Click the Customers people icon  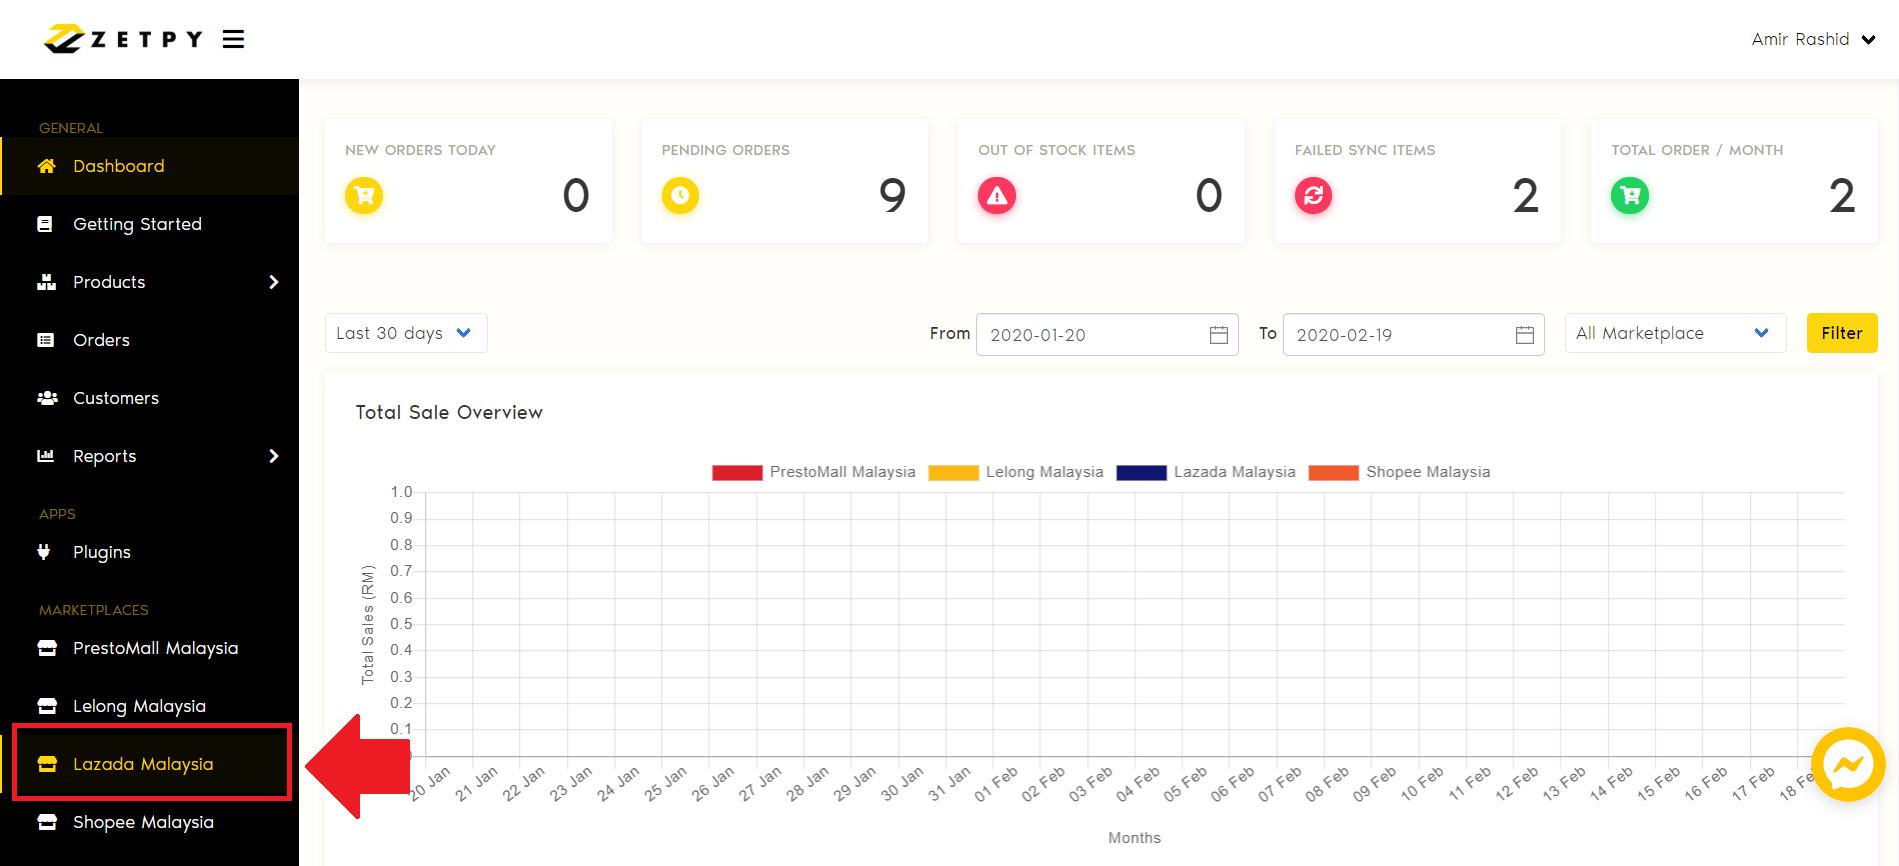(x=47, y=398)
